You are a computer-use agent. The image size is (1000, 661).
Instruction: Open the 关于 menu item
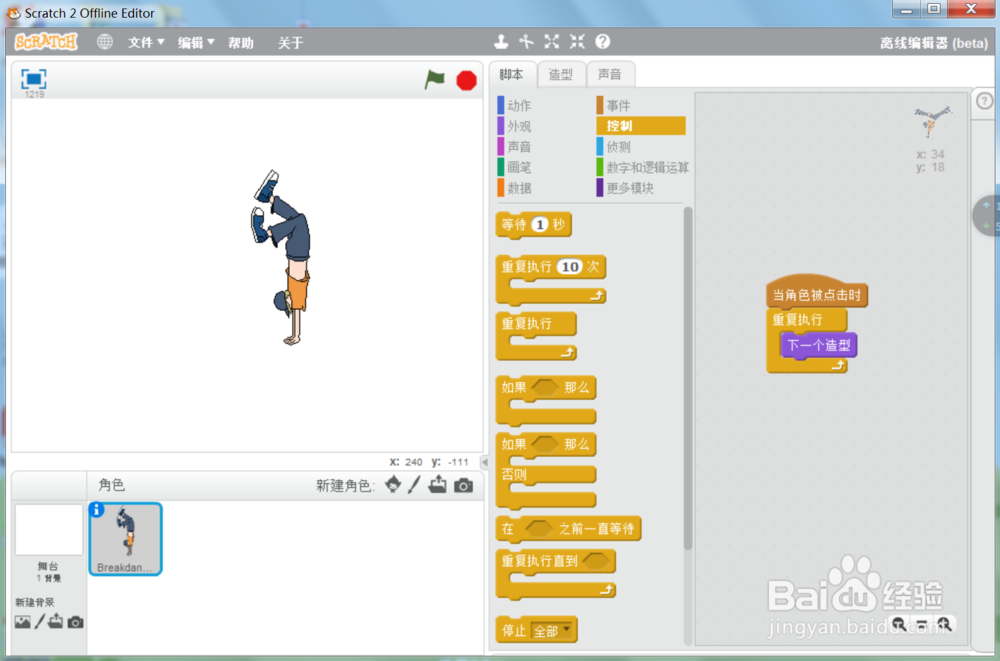pyautogui.click(x=290, y=43)
